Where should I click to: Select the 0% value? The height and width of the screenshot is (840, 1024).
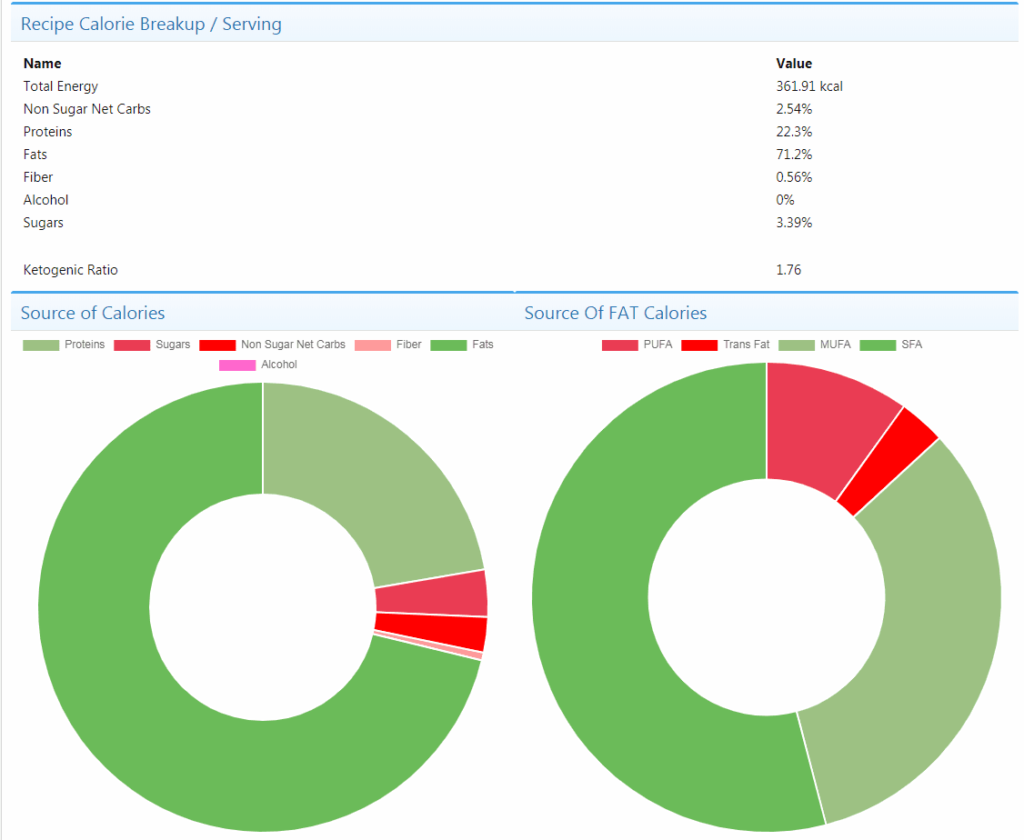(x=785, y=200)
